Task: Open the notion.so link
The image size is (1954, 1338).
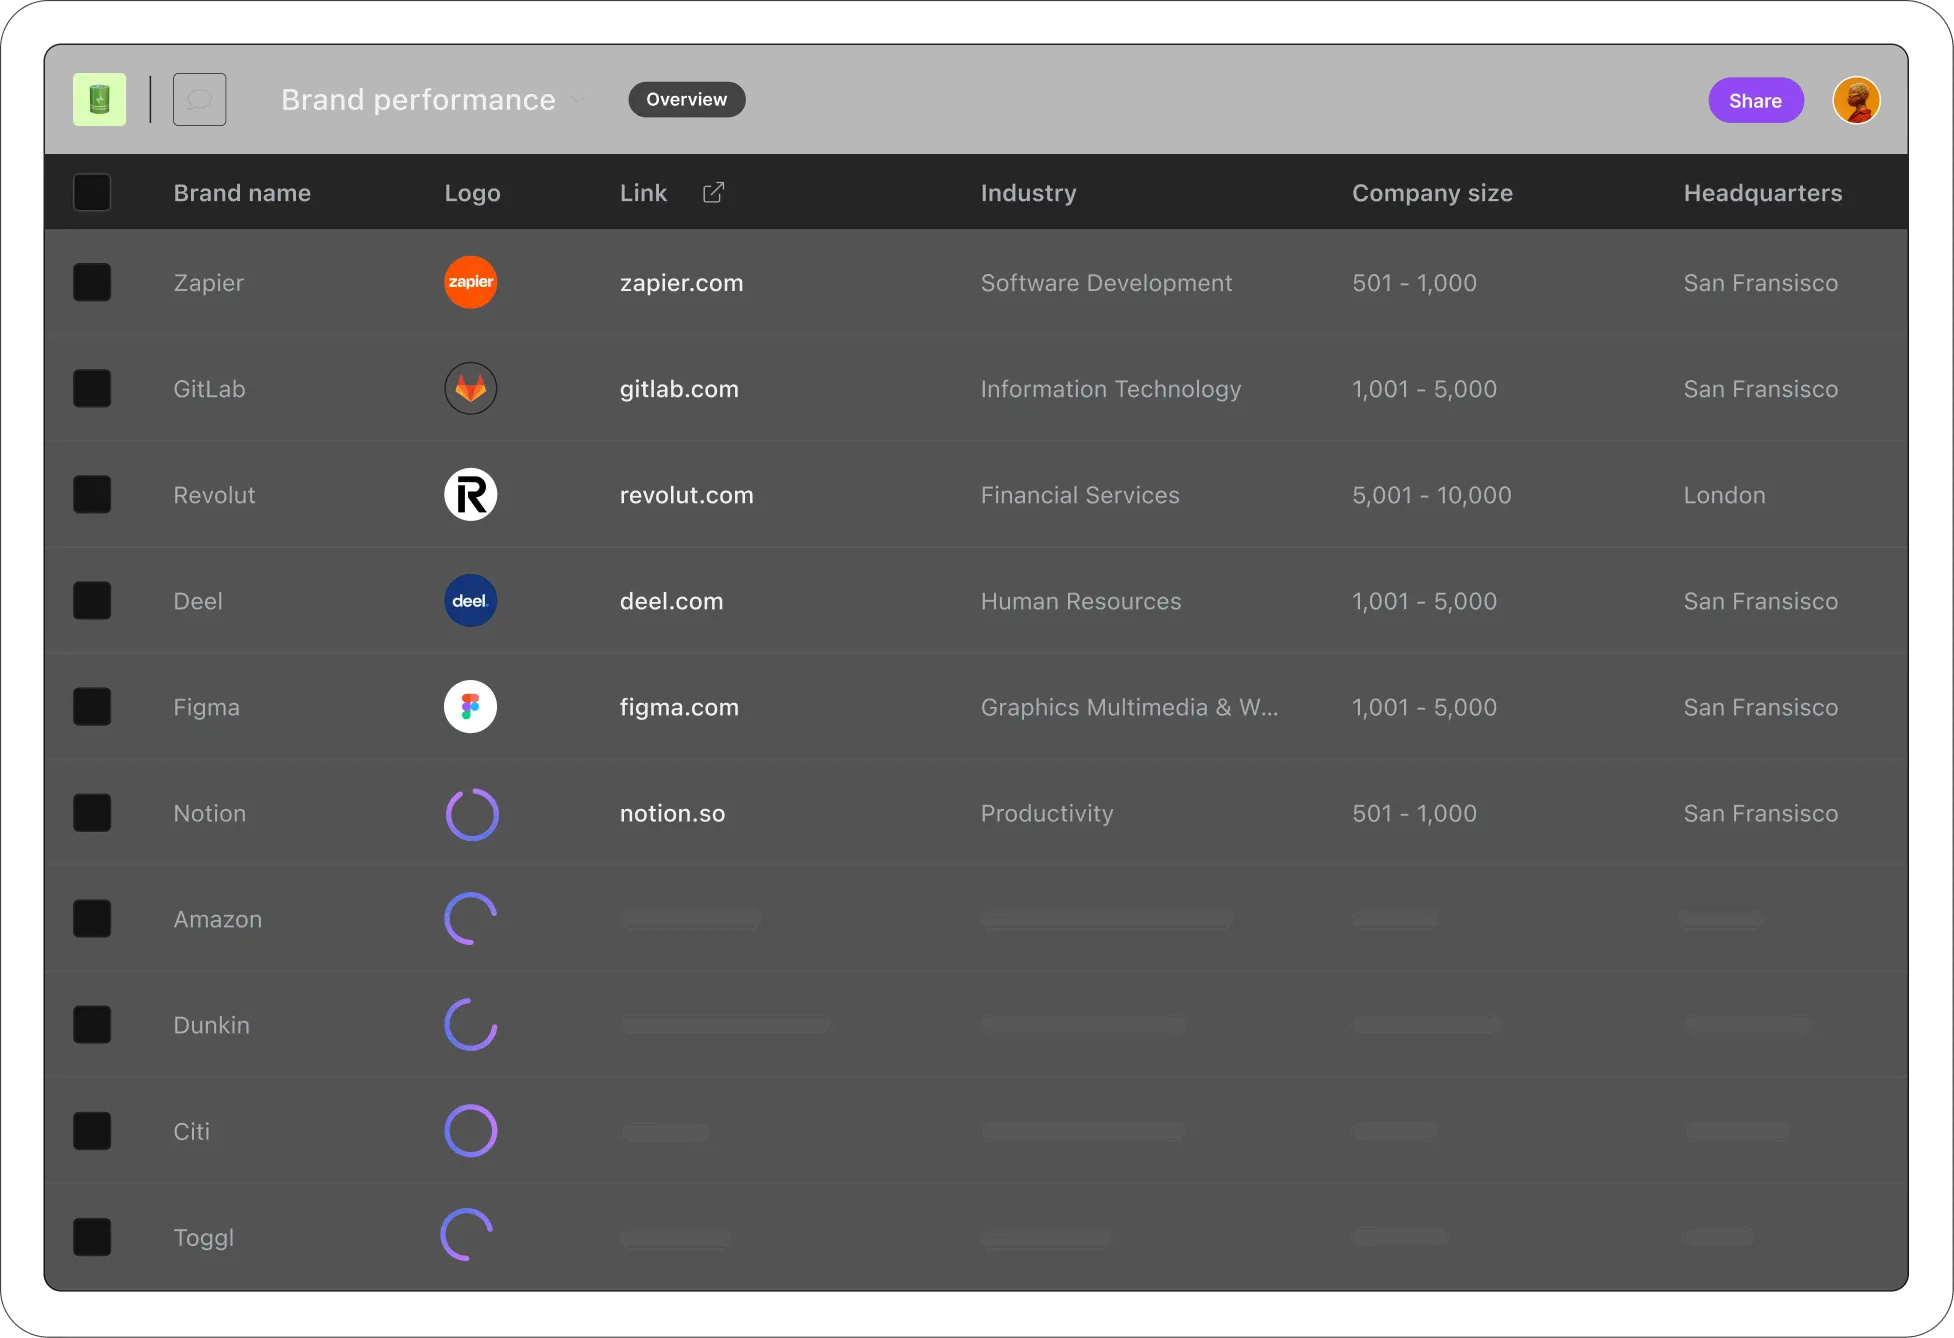Action: coord(672,813)
